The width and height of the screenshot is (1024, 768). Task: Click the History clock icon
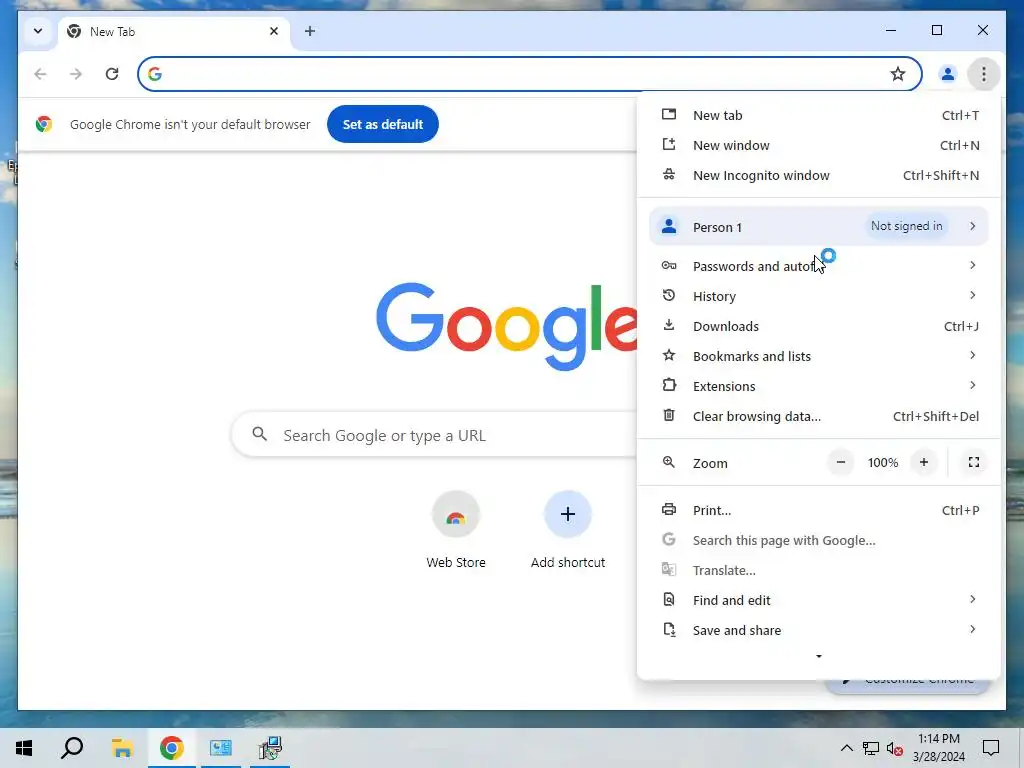click(x=669, y=295)
